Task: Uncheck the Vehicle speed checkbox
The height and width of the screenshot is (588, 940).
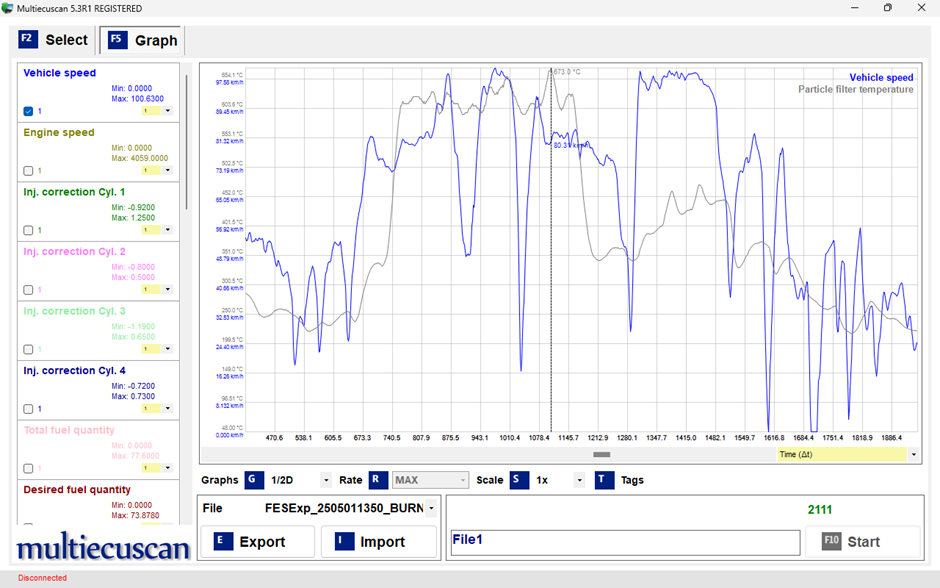Action: click(28, 111)
